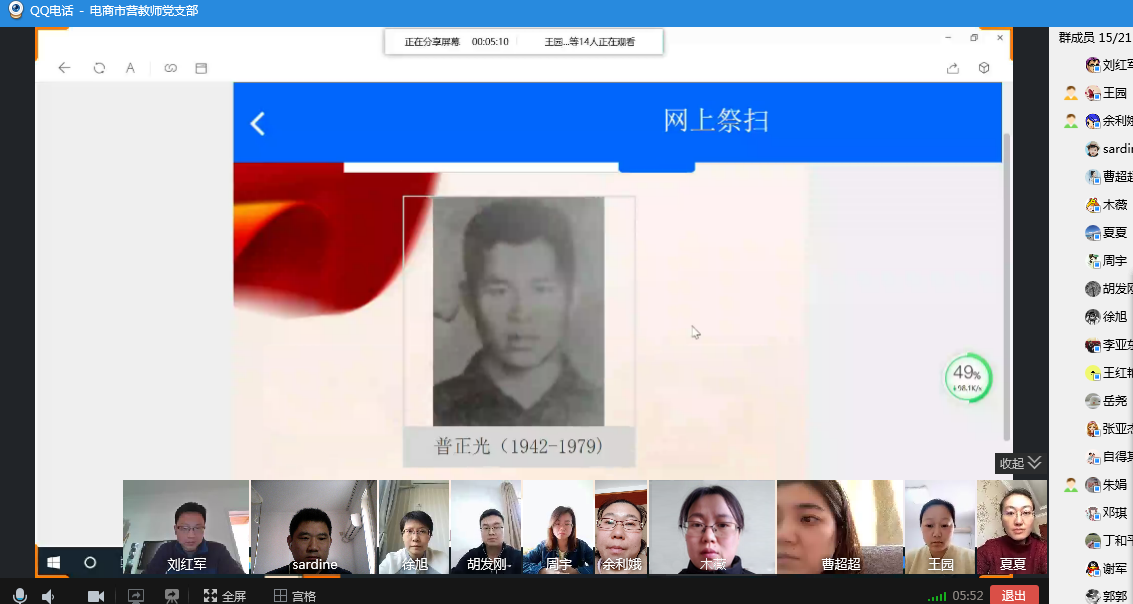Collapse the video strip with 收起

1020,463
